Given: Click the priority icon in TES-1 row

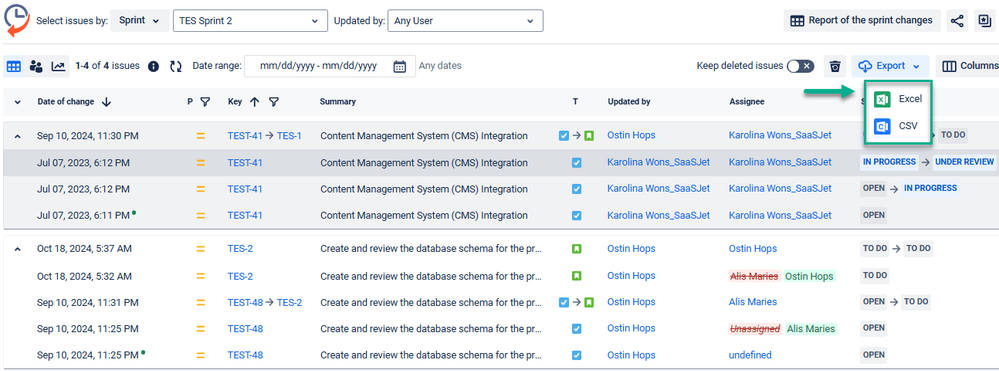Looking at the screenshot, I should (201, 136).
